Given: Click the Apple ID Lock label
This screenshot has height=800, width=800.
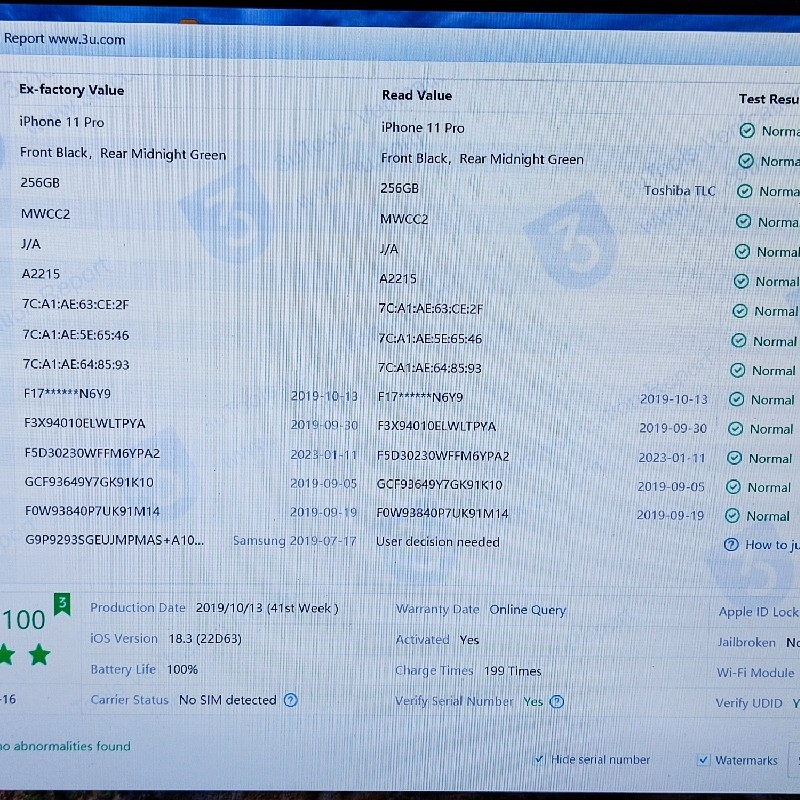Looking at the screenshot, I should point(758,612).
